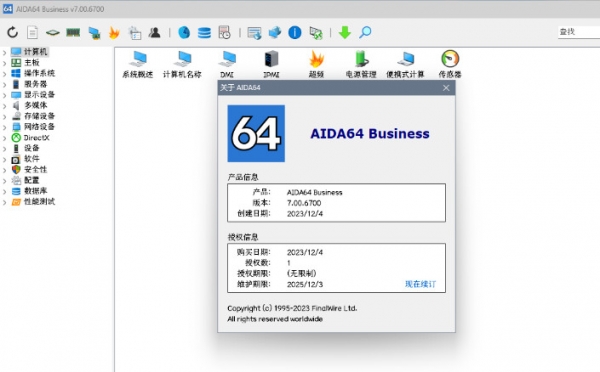Click the AIDA64 title bar app icon
Viewport: 600px width, 372px height.
pos(8,9)
